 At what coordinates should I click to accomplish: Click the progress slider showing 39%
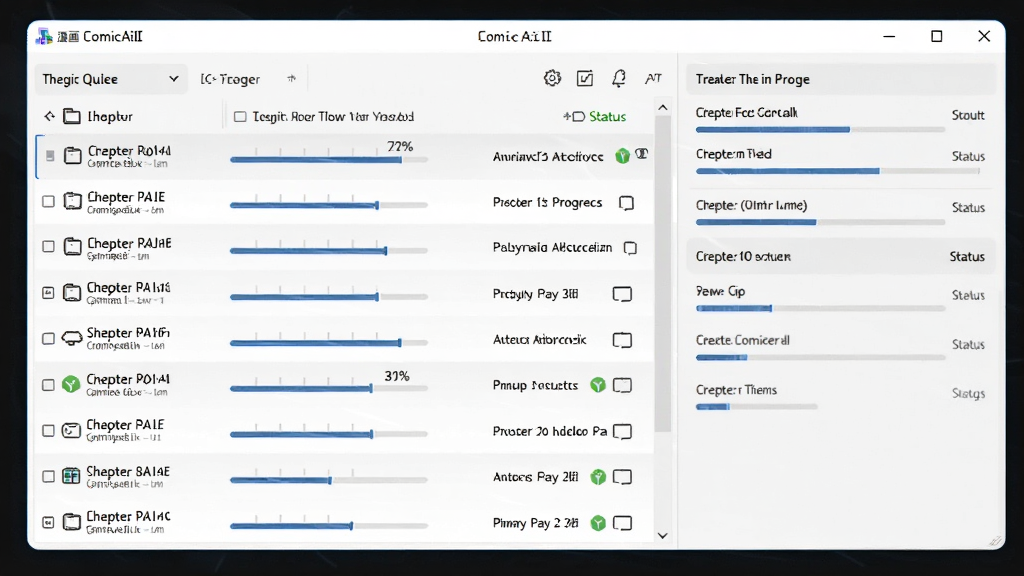point(328,388)
